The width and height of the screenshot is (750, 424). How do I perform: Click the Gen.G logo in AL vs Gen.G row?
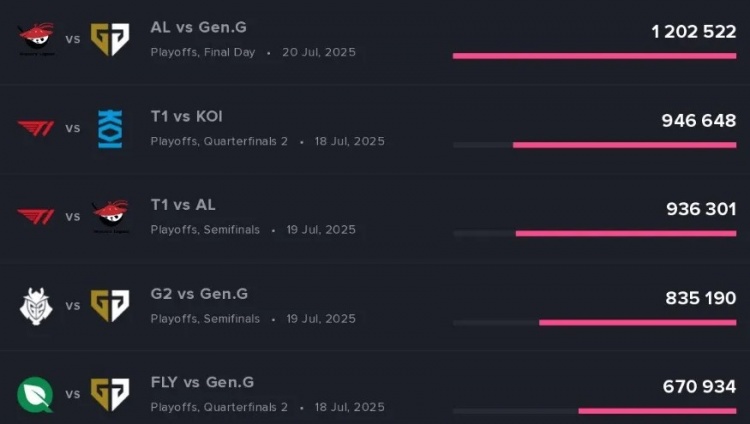point(110,39)
